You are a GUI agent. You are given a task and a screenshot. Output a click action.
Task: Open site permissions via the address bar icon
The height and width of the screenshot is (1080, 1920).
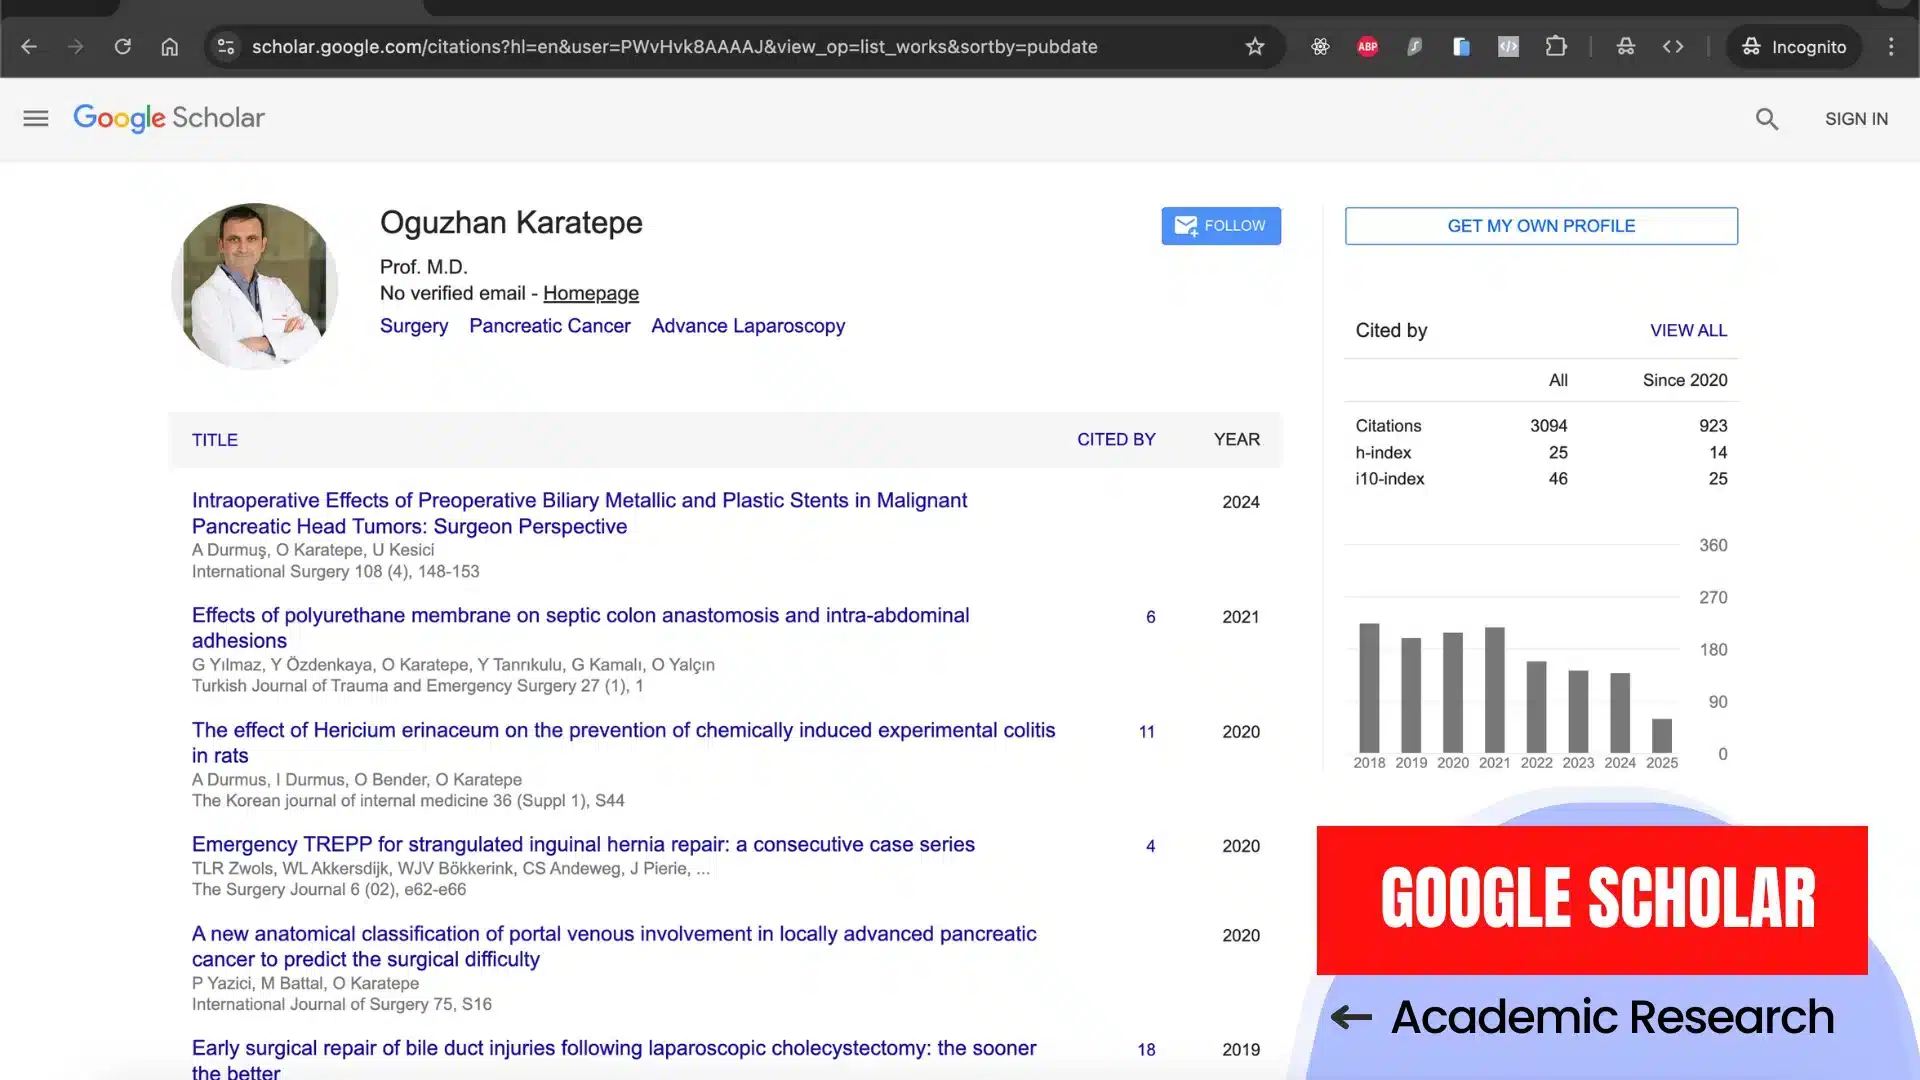pyautogui.click(x=226, y=46)
